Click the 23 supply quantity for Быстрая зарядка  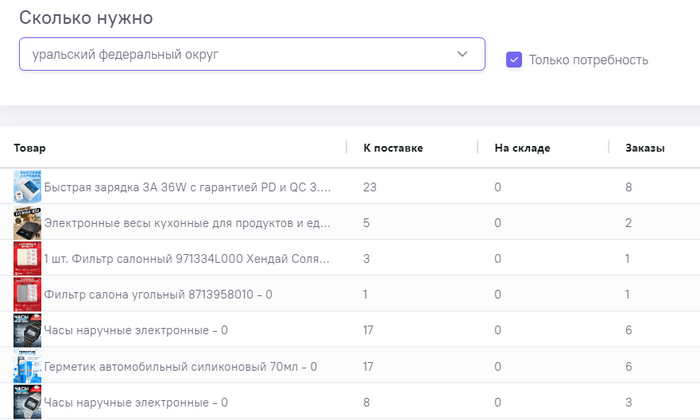[x=369, y=187]
